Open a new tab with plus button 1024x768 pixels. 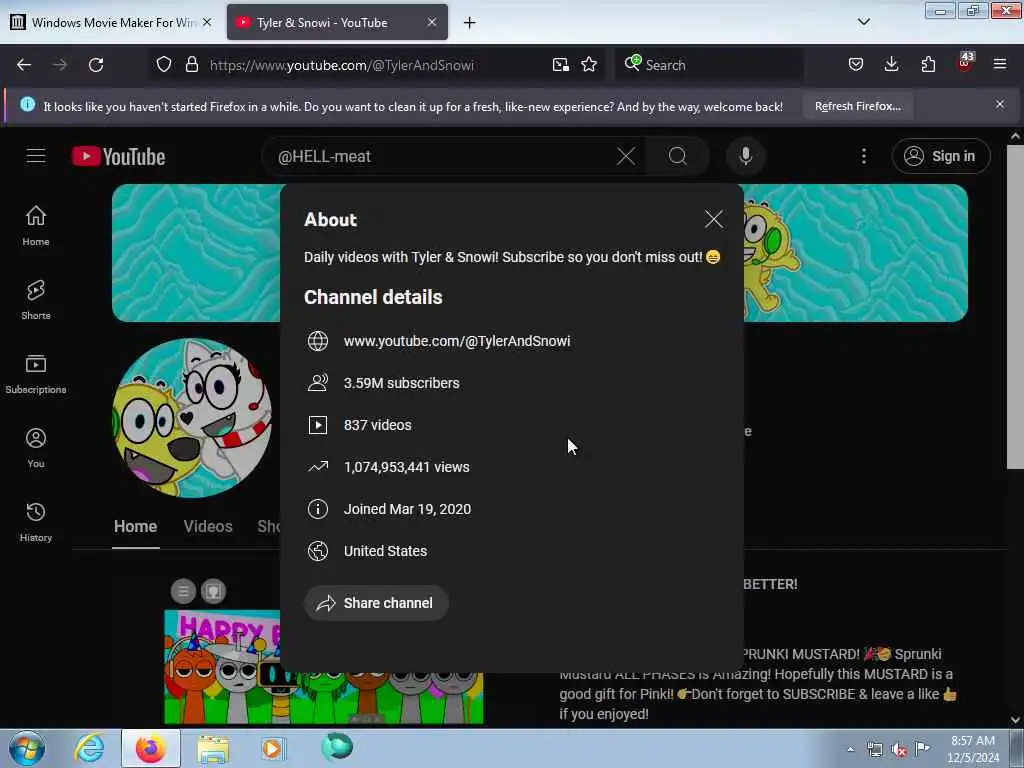tap(470, 23)
